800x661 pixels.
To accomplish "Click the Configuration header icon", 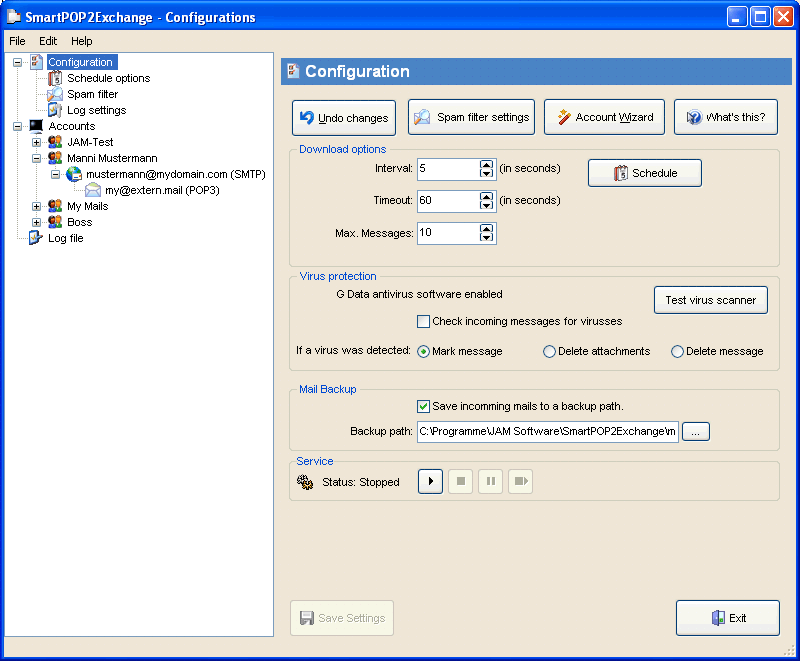I will [293, 71].
